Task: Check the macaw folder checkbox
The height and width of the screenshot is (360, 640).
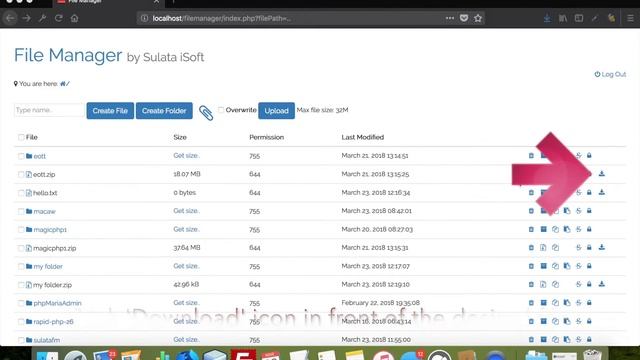Action: 21,211
